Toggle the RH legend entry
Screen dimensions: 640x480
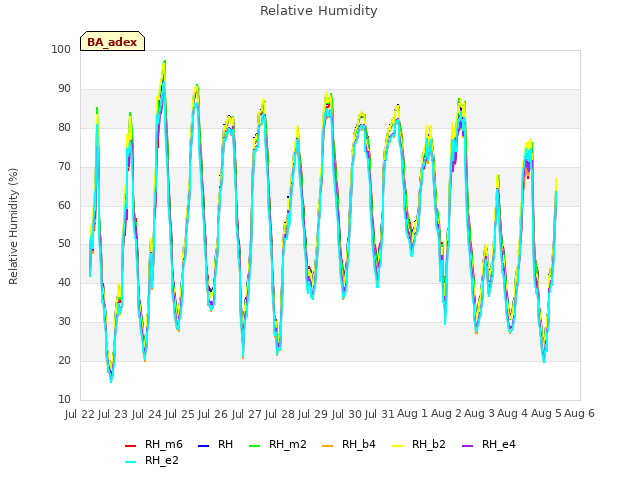pyautogui.click(x=215, y=444)
